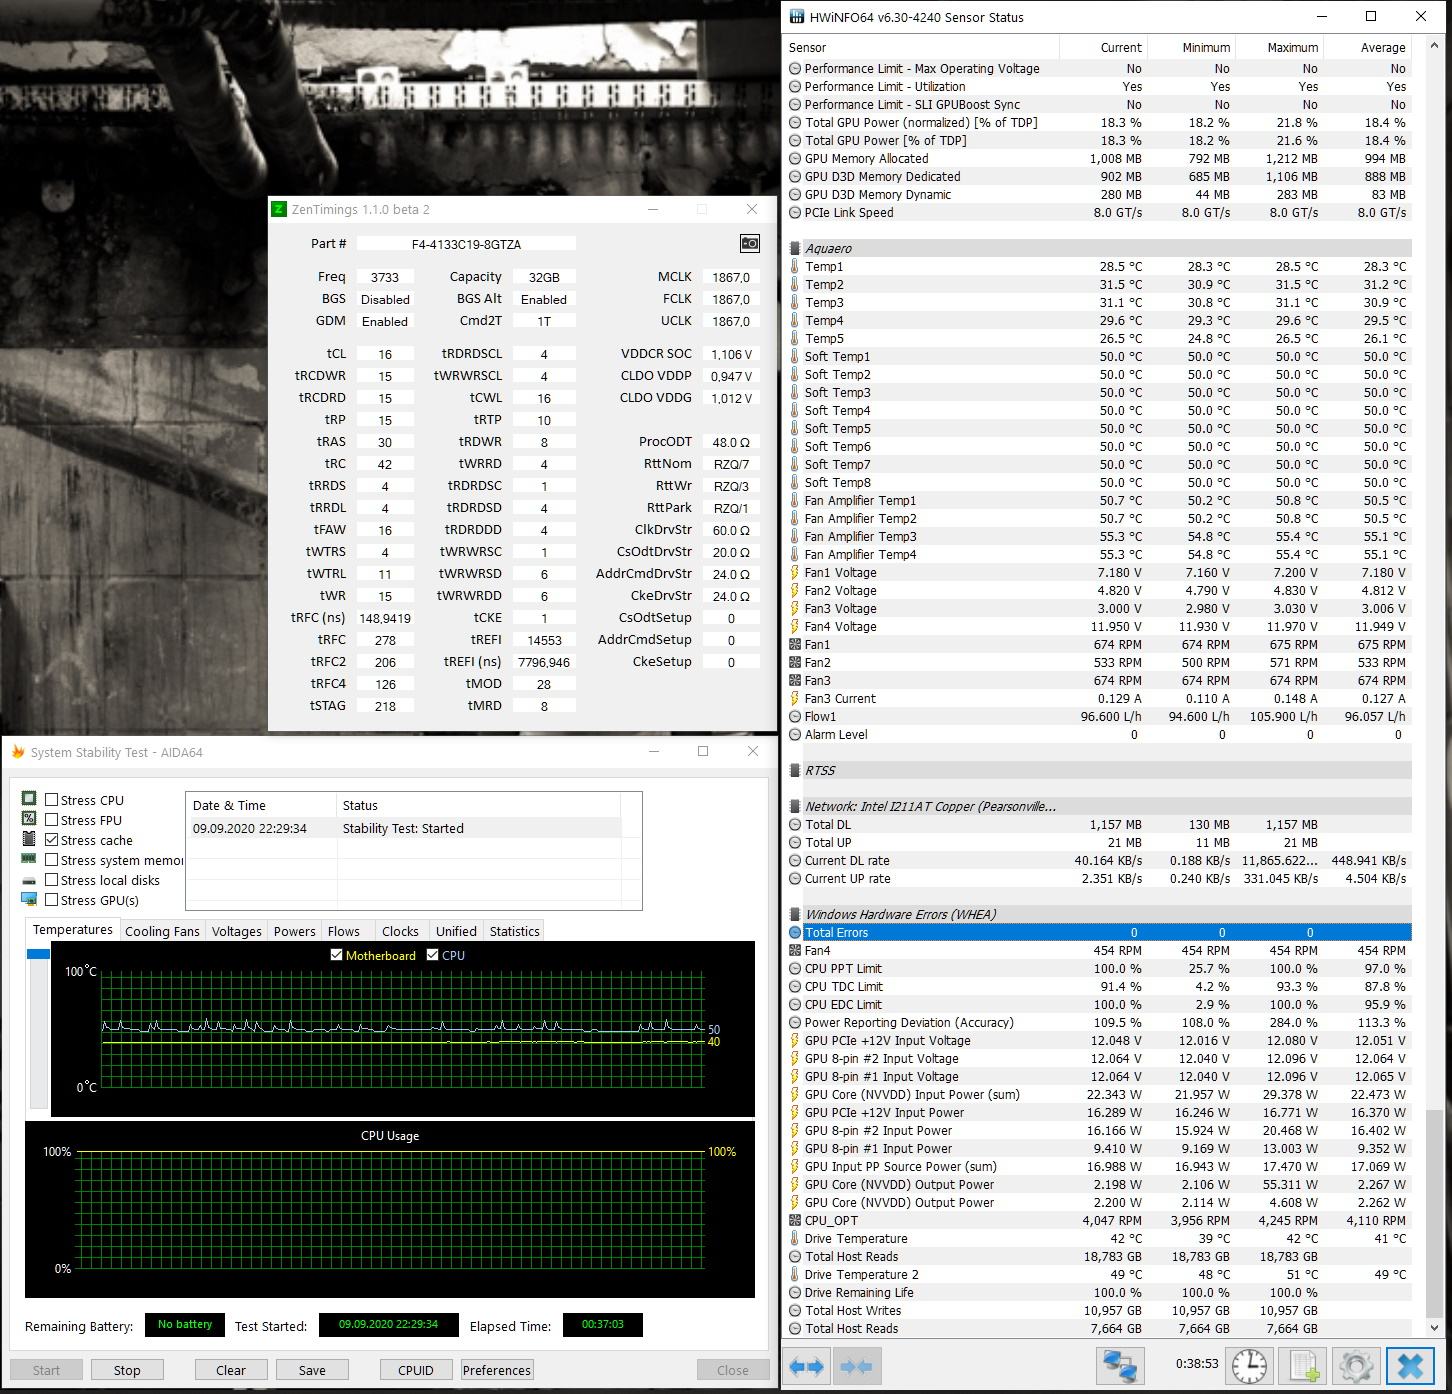This screenshot has width=1452, height=1394.
Task: Click the AIDA64 graph vertical slider bar
Action: point(38,1028)
